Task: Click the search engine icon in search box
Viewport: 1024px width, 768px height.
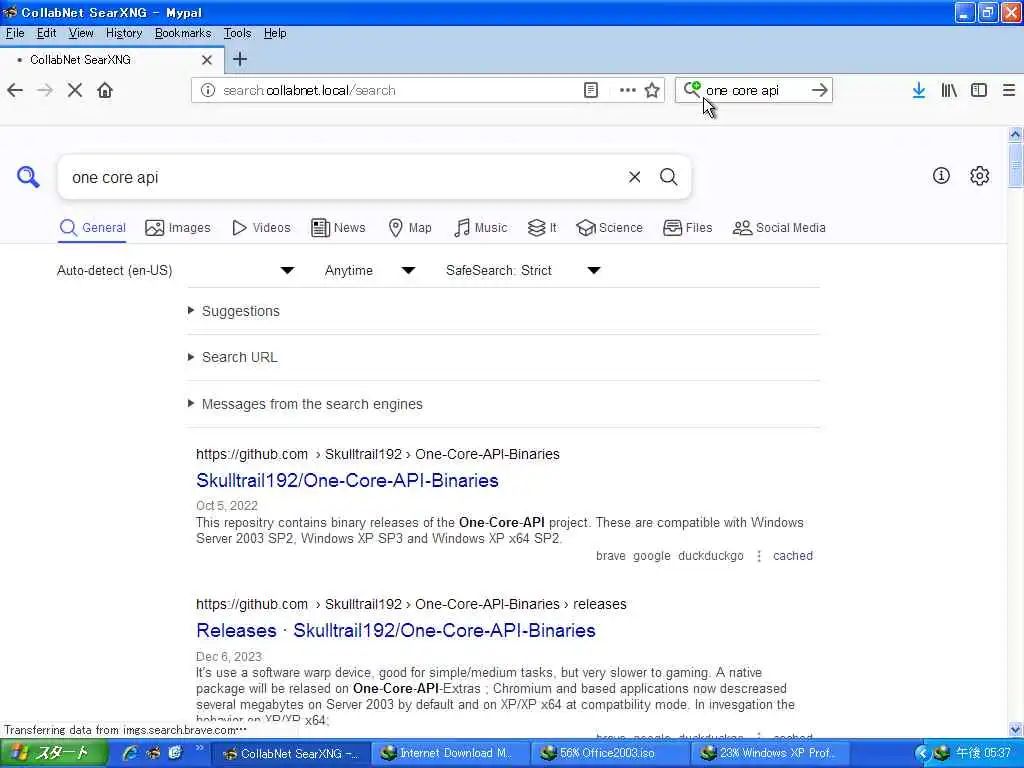Action: click(692, 89)
